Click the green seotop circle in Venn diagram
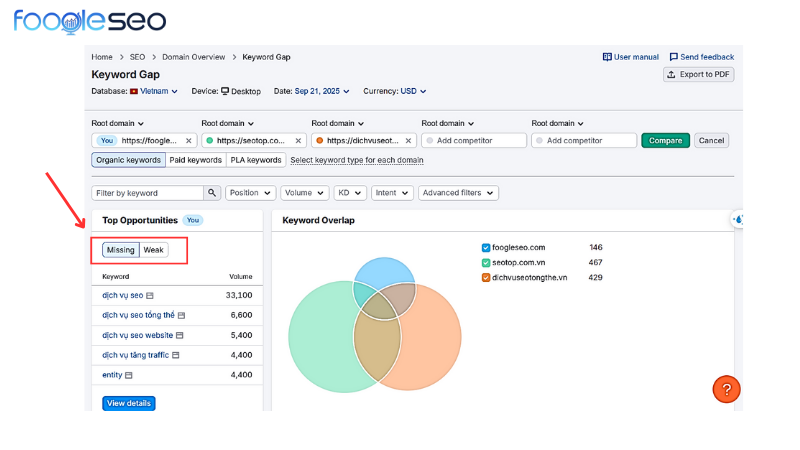Image resolution: width=800 pixels, height=450 pixels. coord(320,335)
